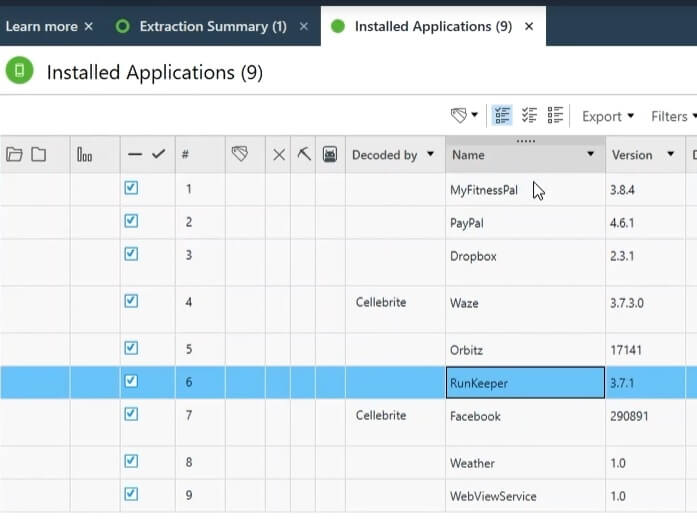Click the check all items icon
Image resolution: width=697 pixels, height=519 pixels.
click(529, 116)
